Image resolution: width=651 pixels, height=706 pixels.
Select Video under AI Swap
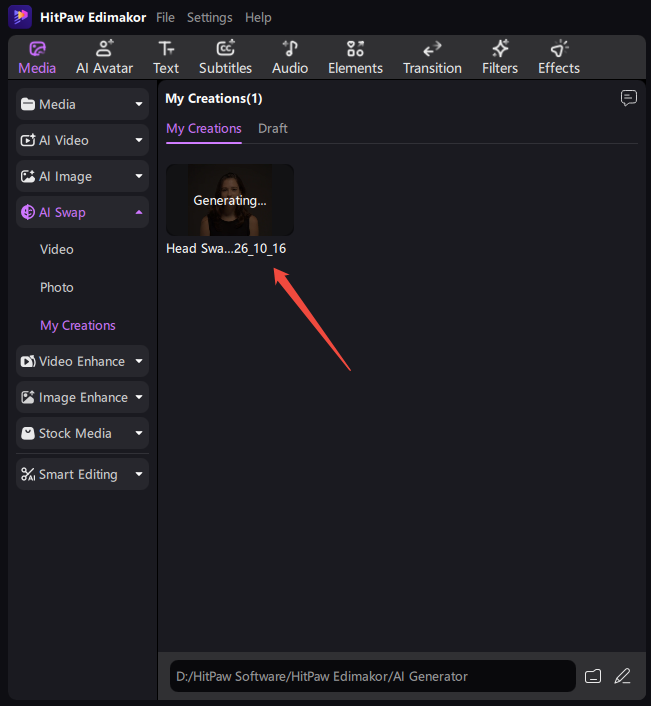pos(57,249)
